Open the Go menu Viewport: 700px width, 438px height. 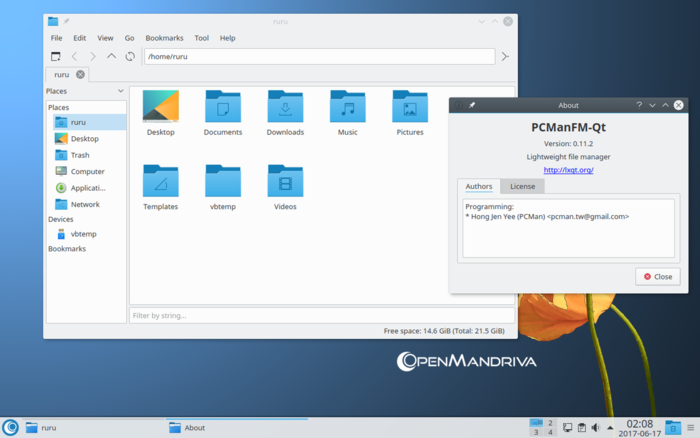coord(129,38)
